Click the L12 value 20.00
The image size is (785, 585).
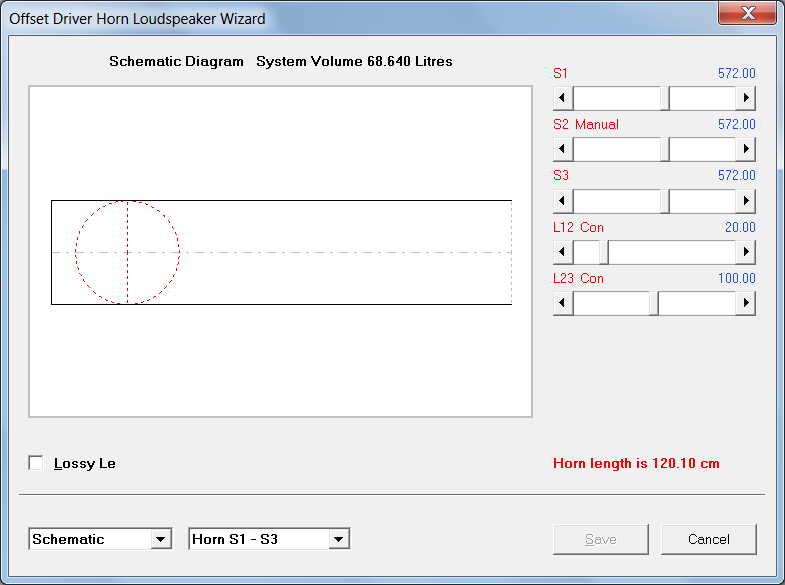click(740, 227)
